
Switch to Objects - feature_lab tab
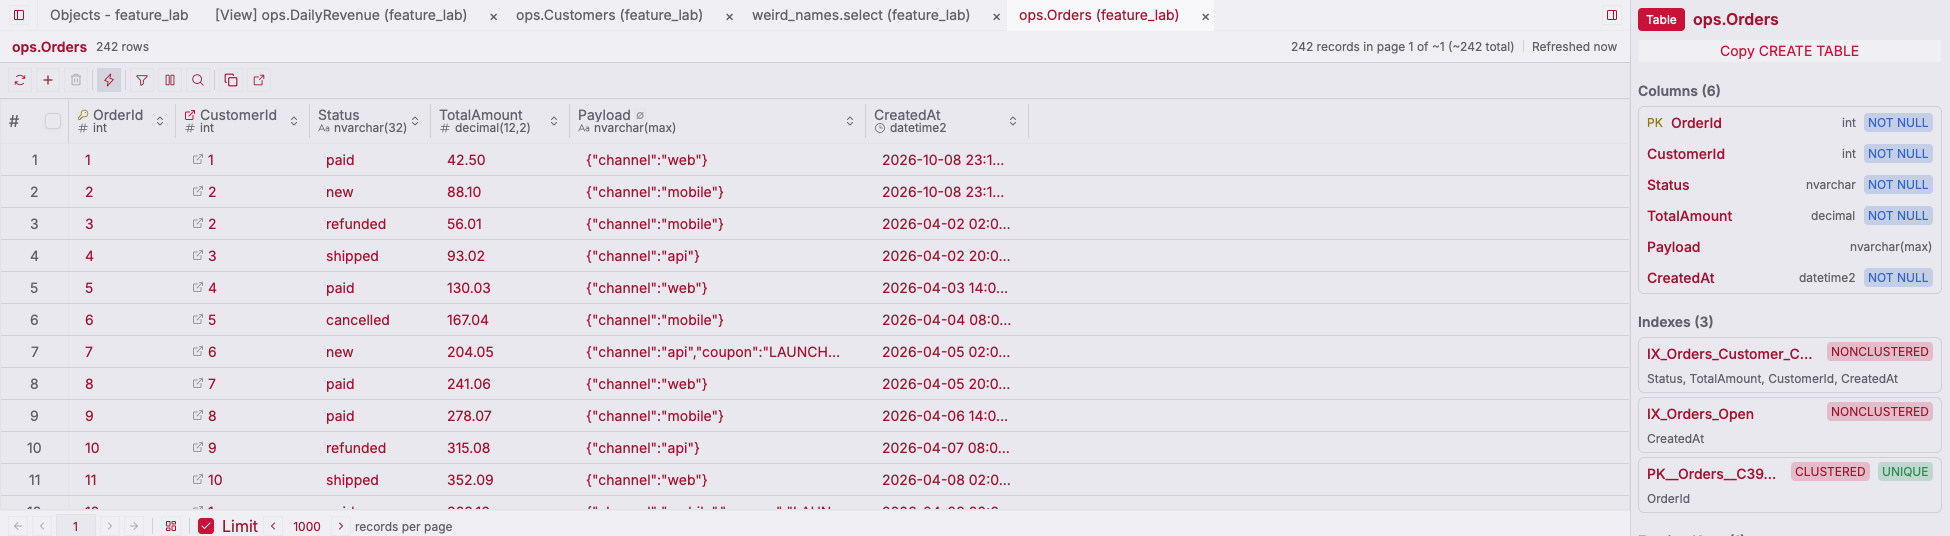pos(119,15)
